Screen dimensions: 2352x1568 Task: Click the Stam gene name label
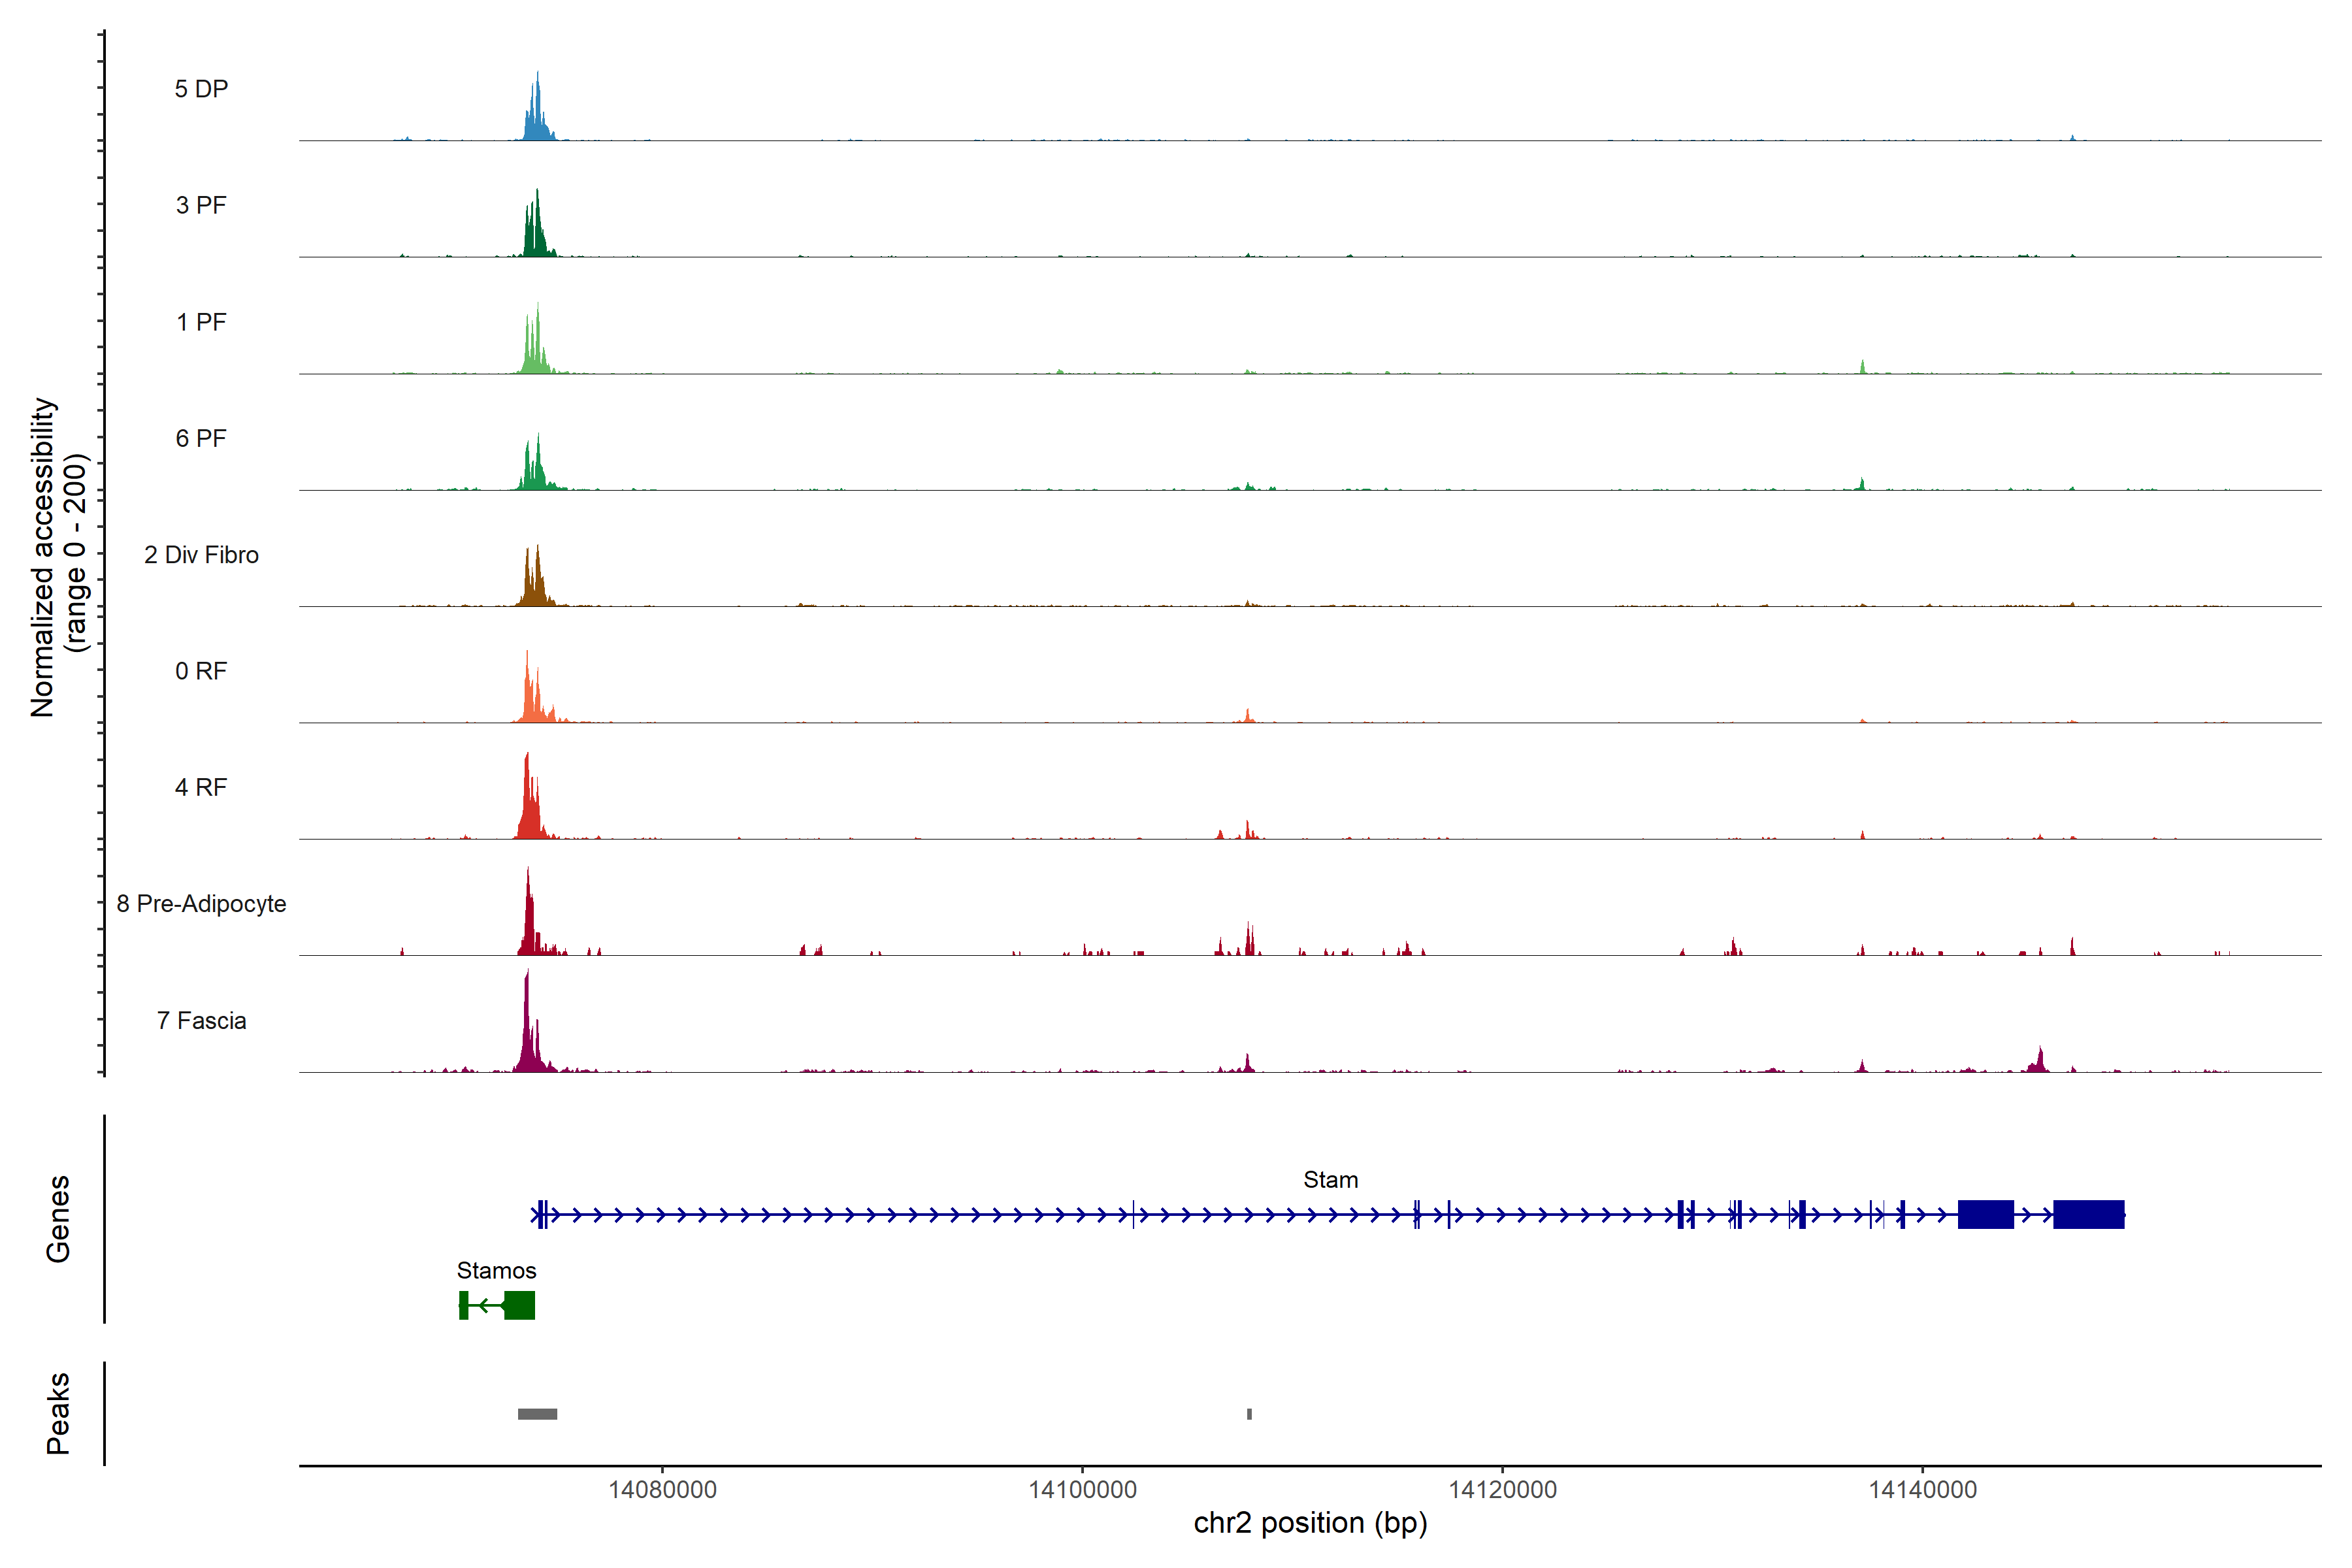pyautogui.click(x=1330, y=1180)
